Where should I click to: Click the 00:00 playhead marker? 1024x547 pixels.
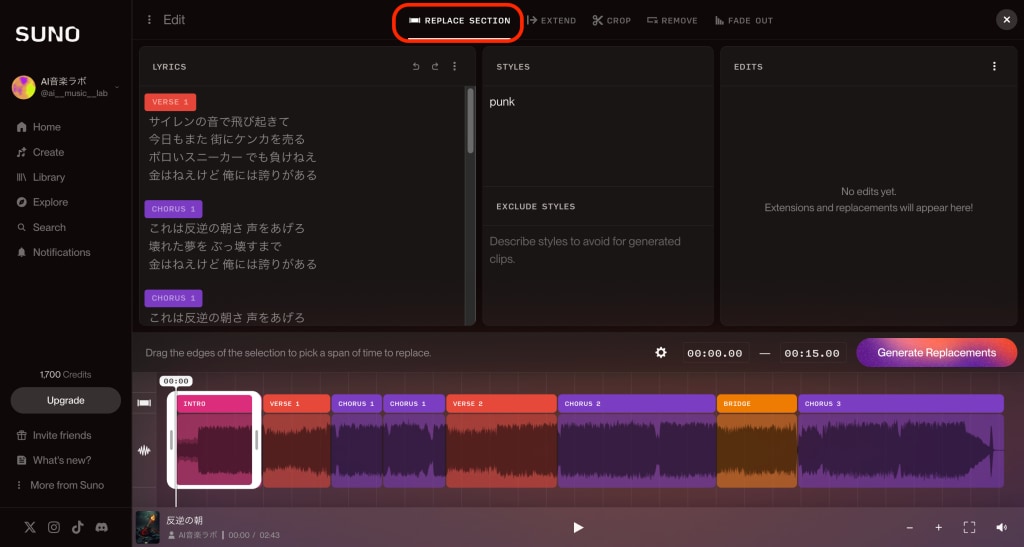click(x=176, y=381)
